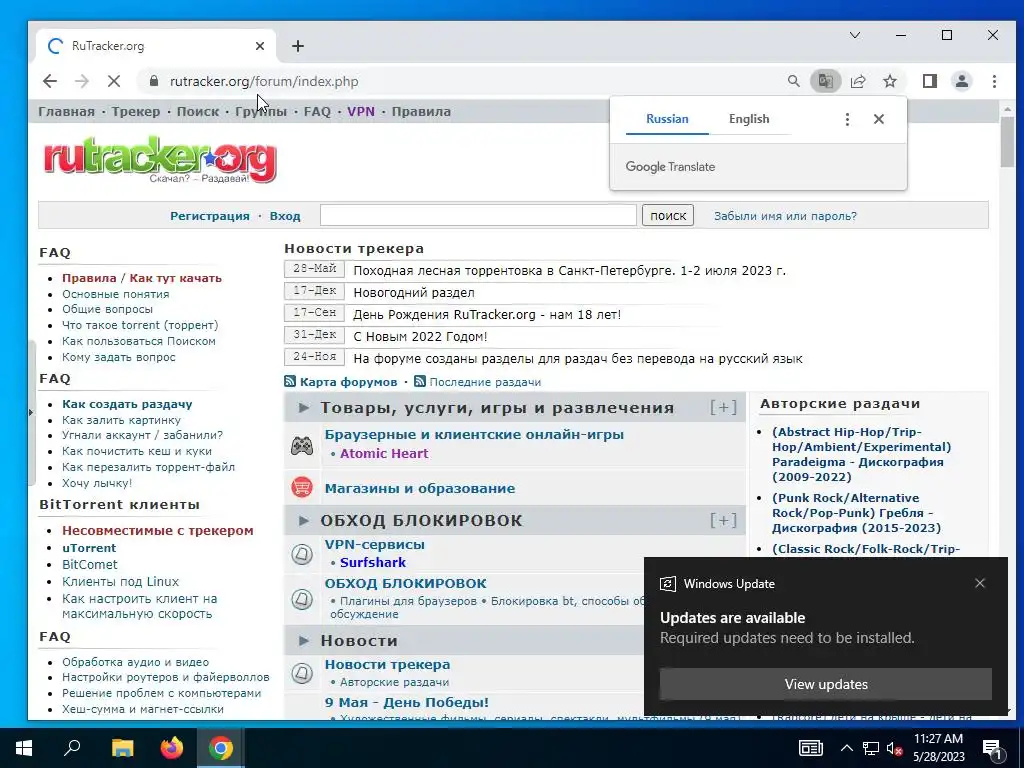Click the Регистрация link
The image size is (1024, 768).
point(210,216)
